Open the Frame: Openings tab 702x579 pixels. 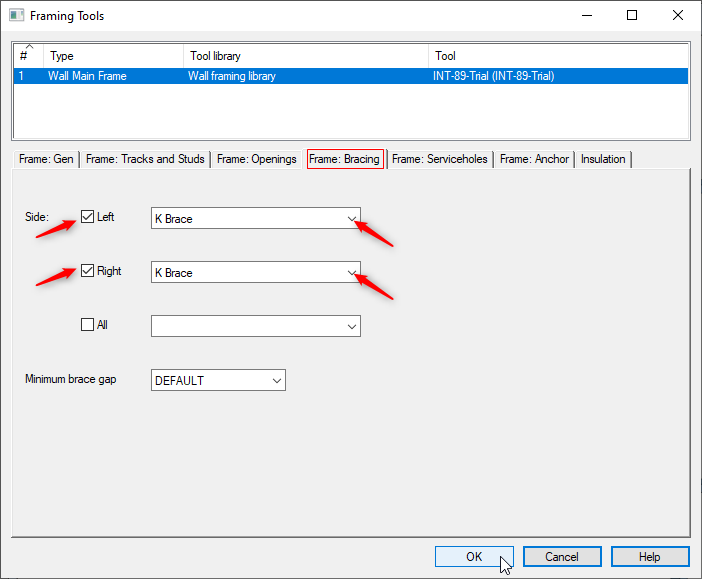pos(256,159)
